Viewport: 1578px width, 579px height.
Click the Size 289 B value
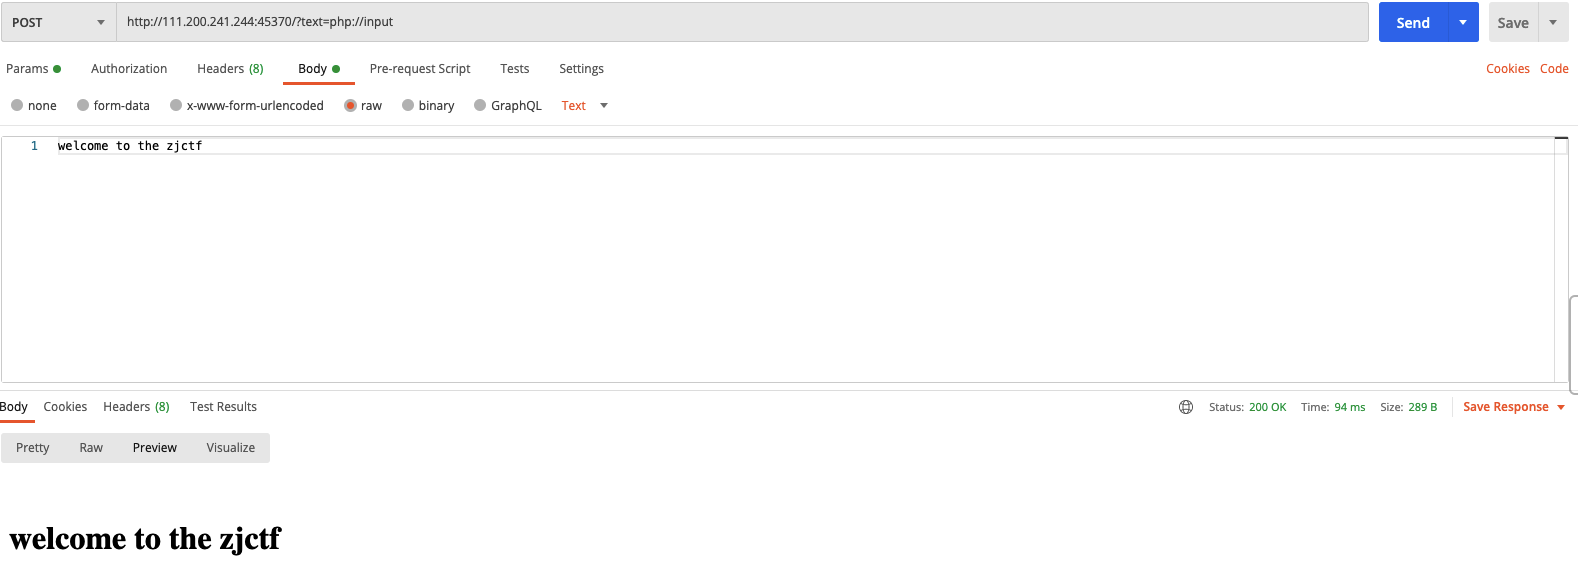tap(1422, 407)
